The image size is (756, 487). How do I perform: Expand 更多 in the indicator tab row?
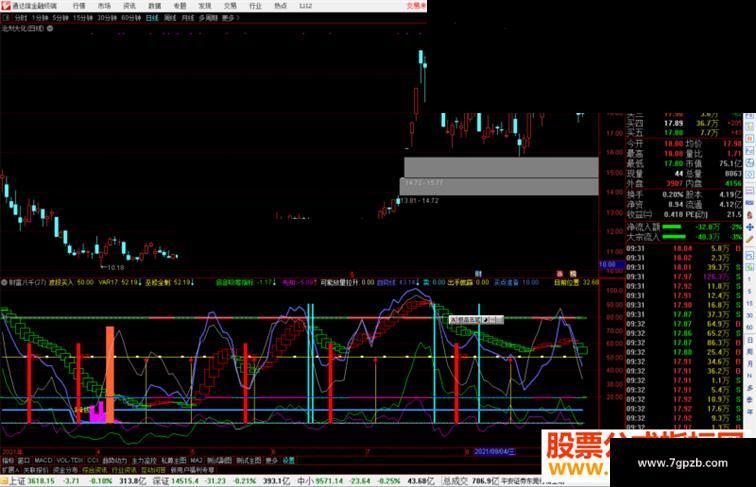[x=271, y=460]
